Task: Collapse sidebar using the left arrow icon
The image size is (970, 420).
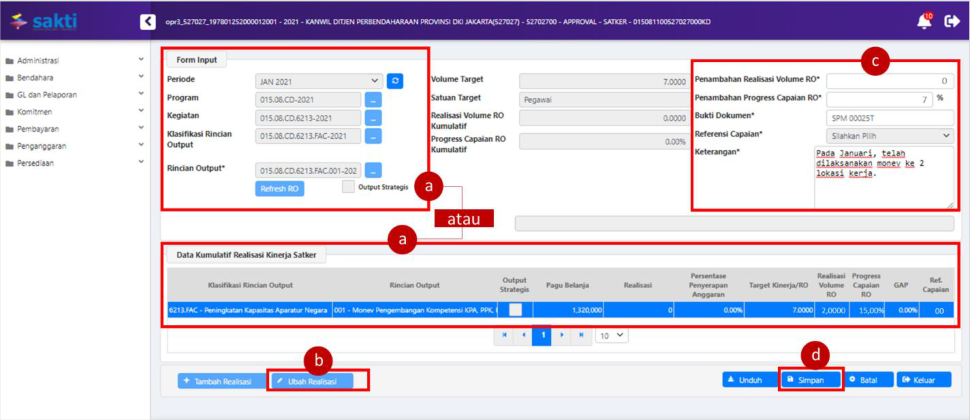Action: pos(148,21)
